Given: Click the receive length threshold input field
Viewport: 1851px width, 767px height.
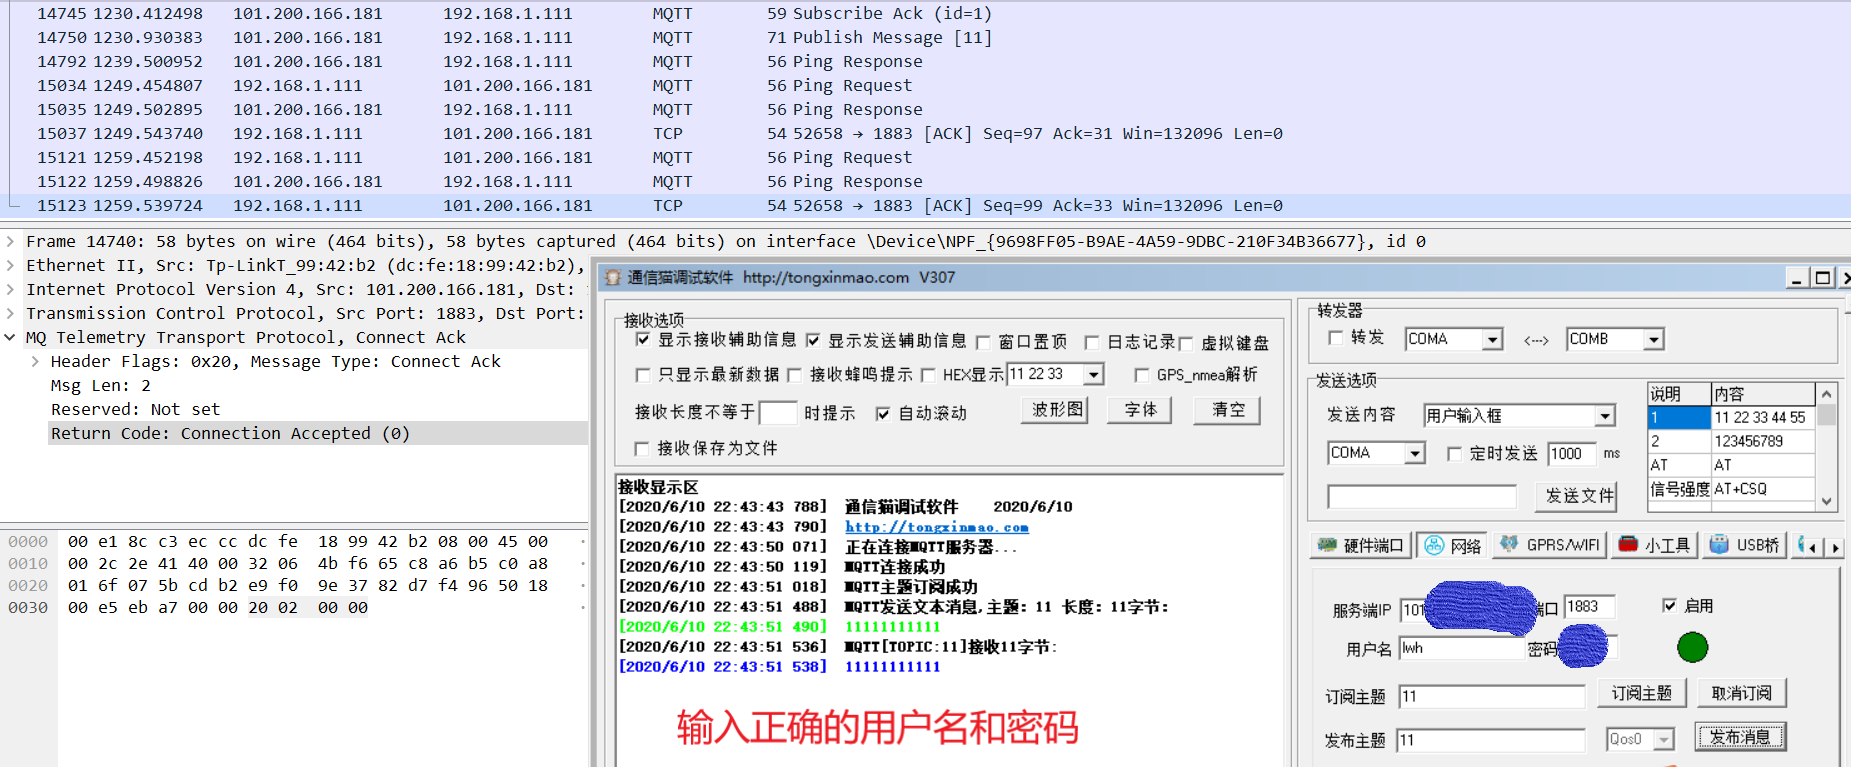Looking at the screenshot, I should click(x=778, y=413).
